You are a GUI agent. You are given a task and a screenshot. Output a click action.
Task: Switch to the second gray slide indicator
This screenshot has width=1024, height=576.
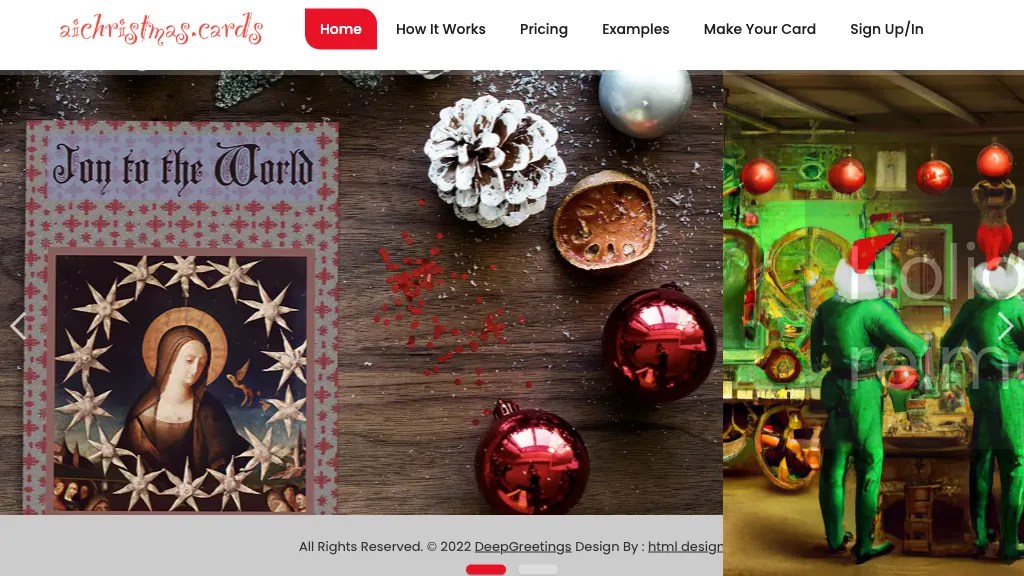(x=538, y=569)
